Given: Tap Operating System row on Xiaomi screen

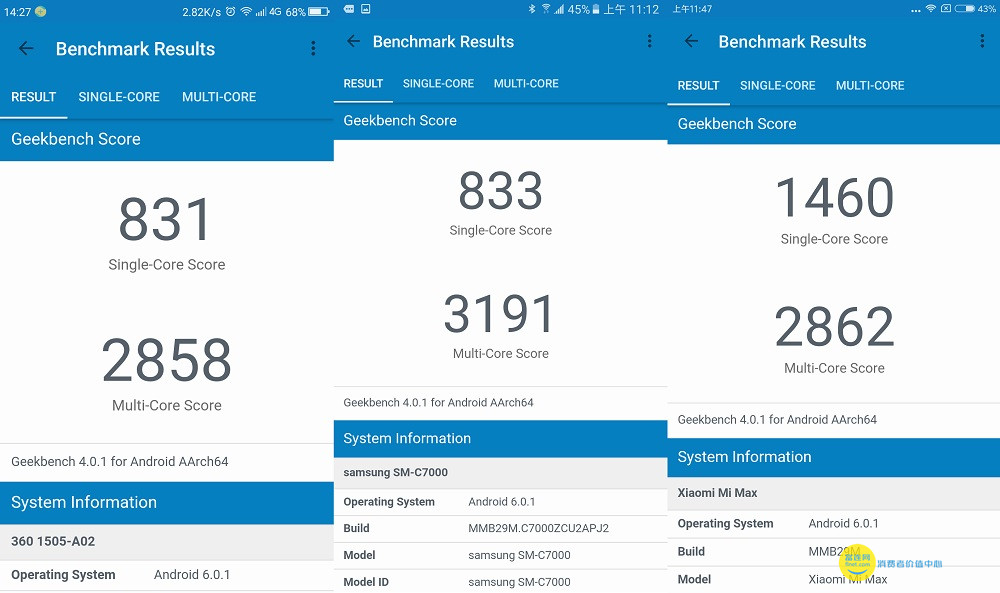Looking at the screenshot, I should tap(834, 523).
